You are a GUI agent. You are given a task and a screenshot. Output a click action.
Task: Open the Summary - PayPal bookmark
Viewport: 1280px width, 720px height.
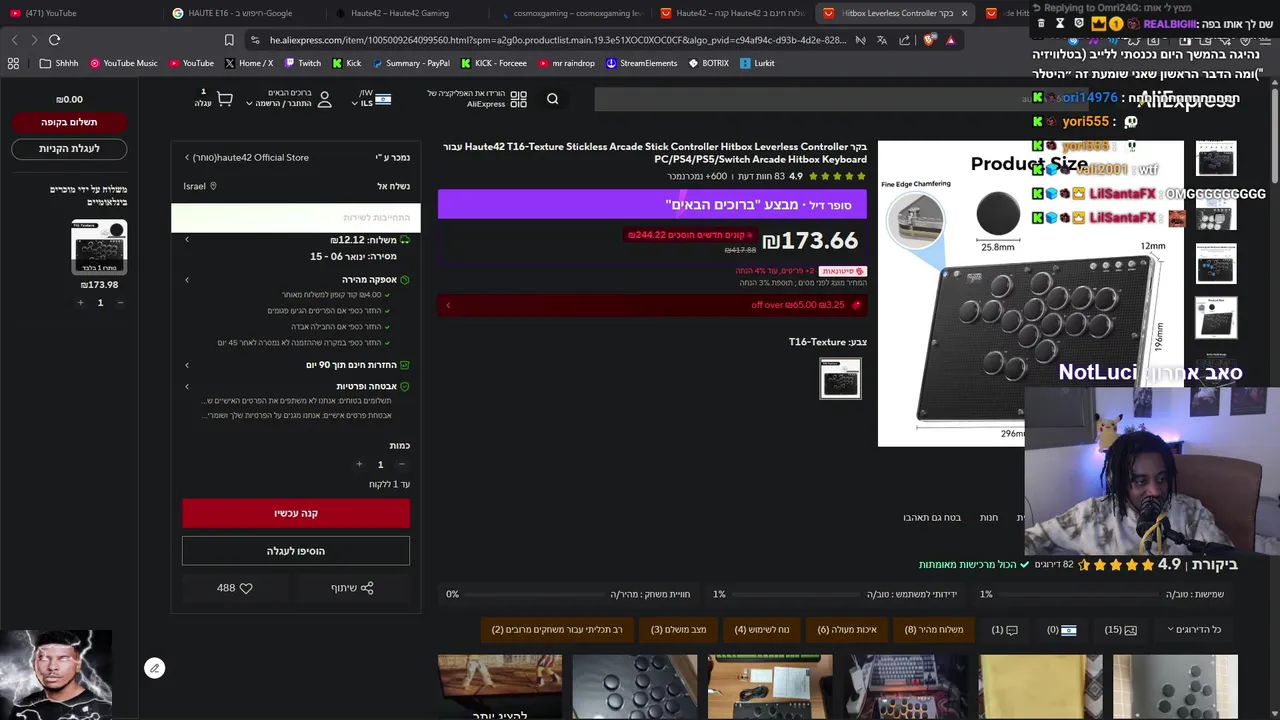(411, 63)
